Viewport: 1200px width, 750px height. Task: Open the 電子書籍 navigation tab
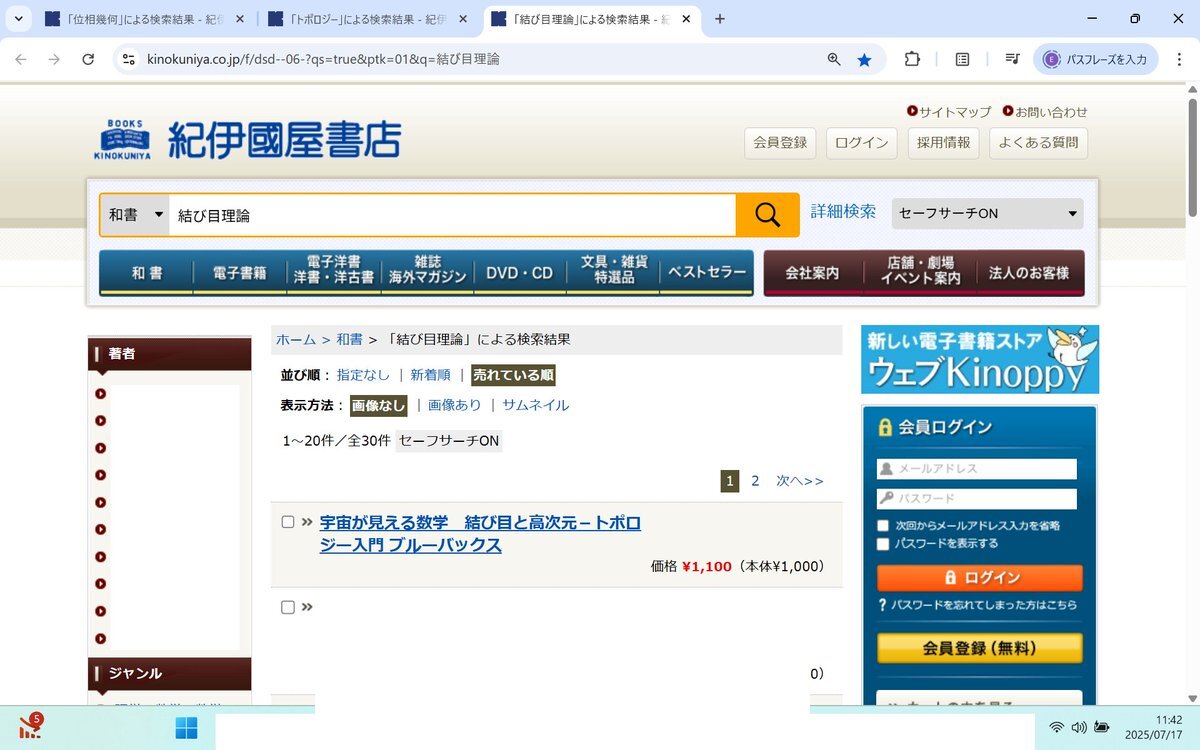(x=240, y=273)
